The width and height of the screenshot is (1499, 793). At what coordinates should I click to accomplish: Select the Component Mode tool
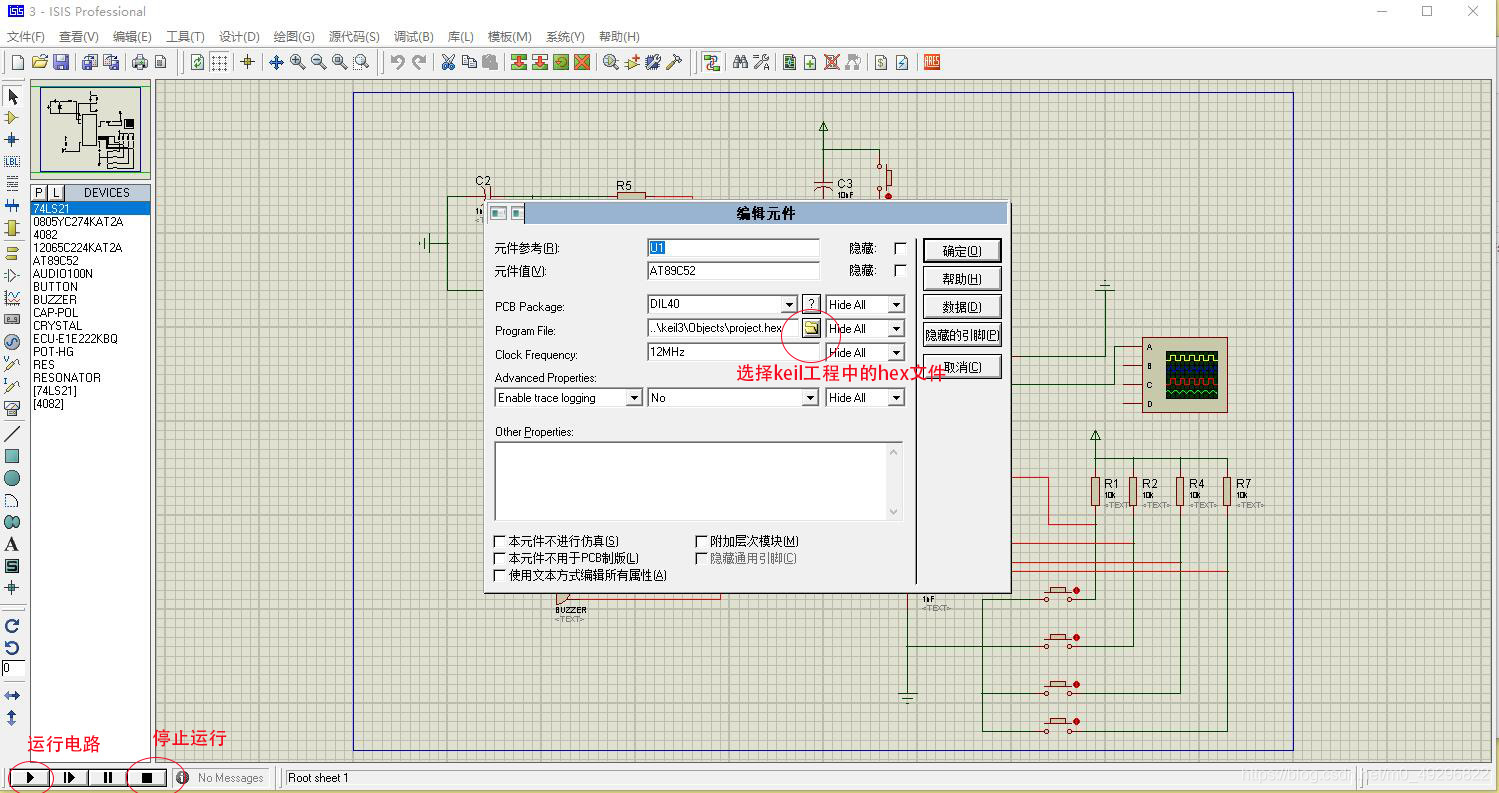tap(12, 118)
